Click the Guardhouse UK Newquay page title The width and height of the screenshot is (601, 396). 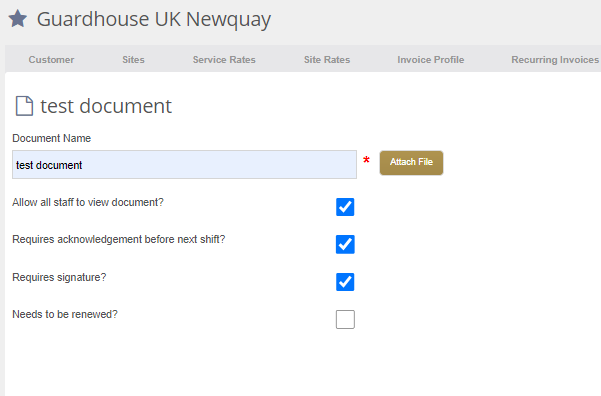tap(154, 19)
